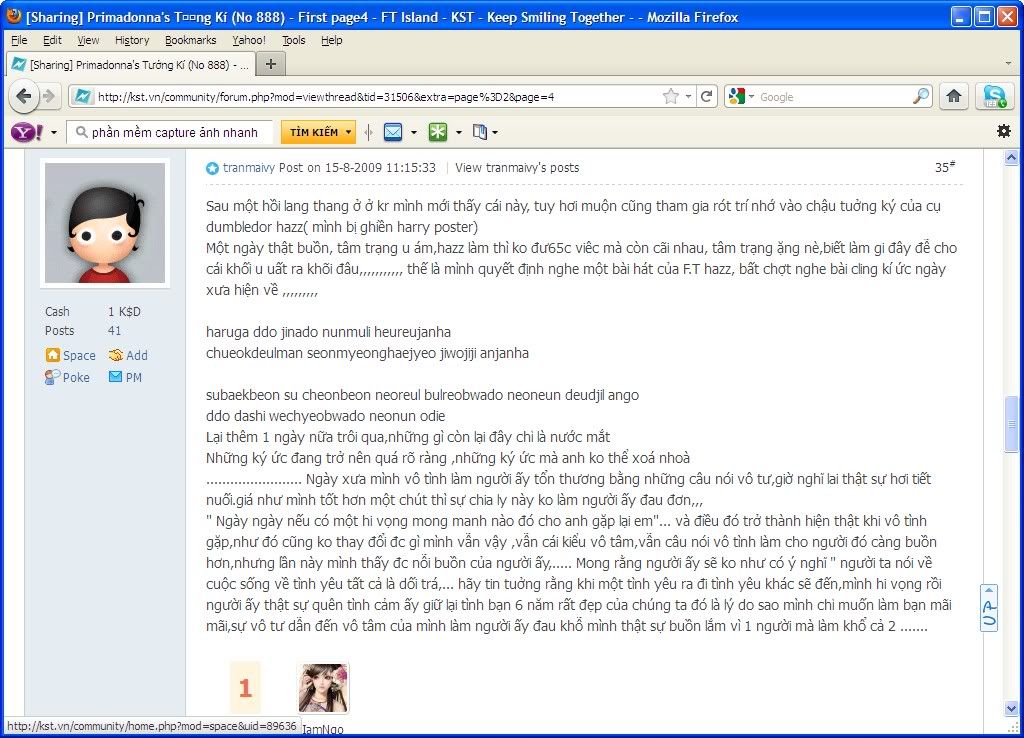
Task: Open the Tools menu
Action: pyautogui.click(x=293, y=40)
